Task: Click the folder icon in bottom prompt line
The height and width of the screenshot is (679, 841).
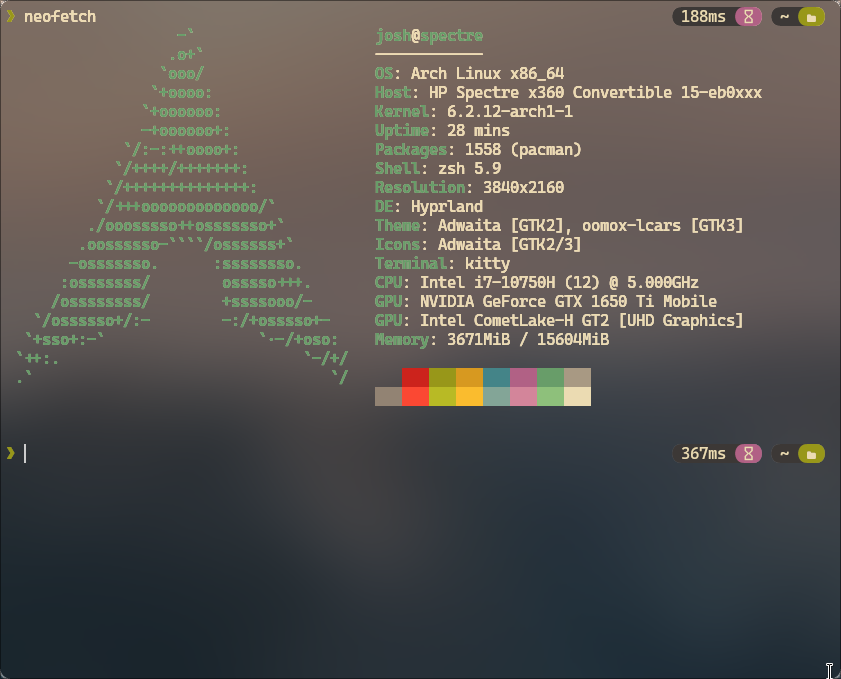Action: point(811,454)
